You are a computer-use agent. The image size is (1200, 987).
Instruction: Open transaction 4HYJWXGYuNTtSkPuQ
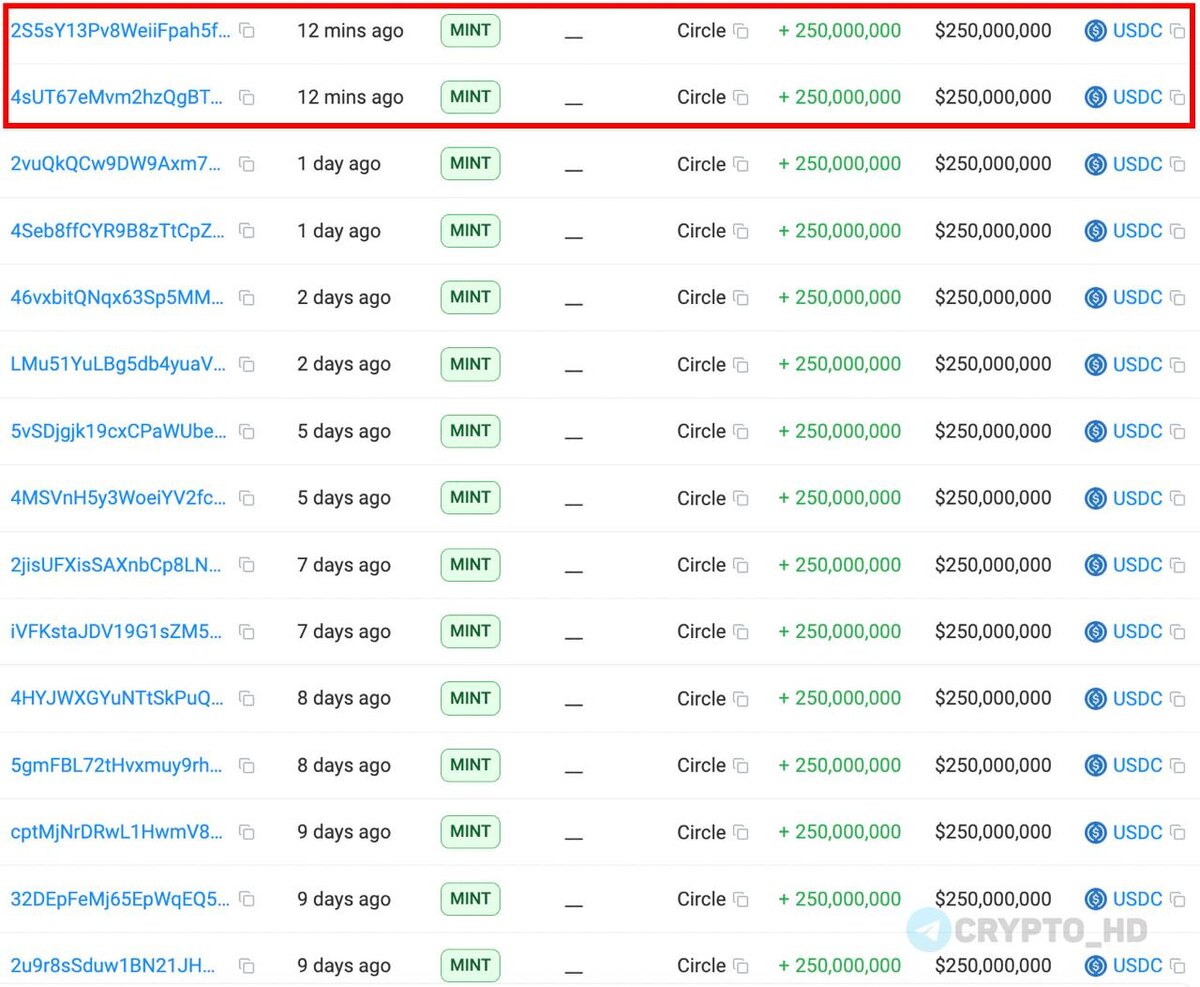pyautogui.click(x=117, y=698)
